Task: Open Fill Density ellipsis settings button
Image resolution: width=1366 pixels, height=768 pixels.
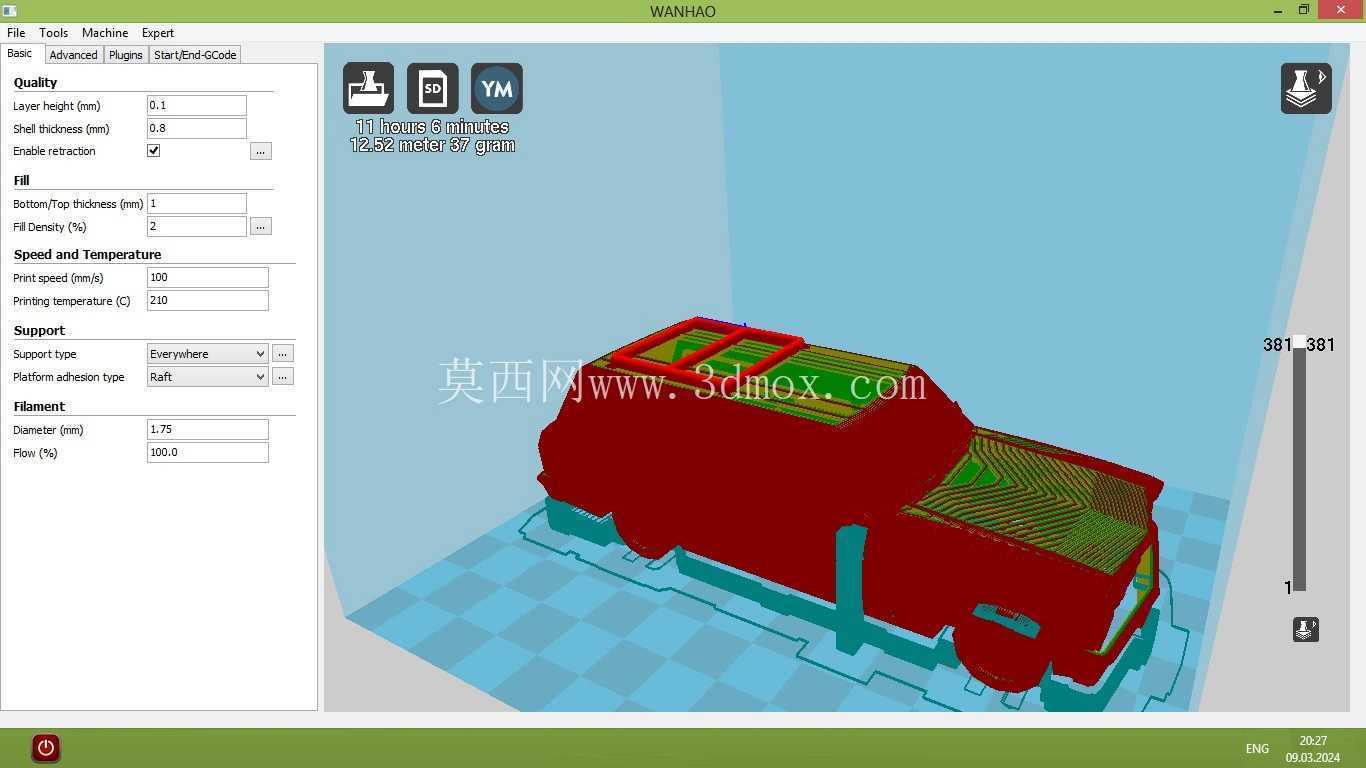Action: [261, 227]
